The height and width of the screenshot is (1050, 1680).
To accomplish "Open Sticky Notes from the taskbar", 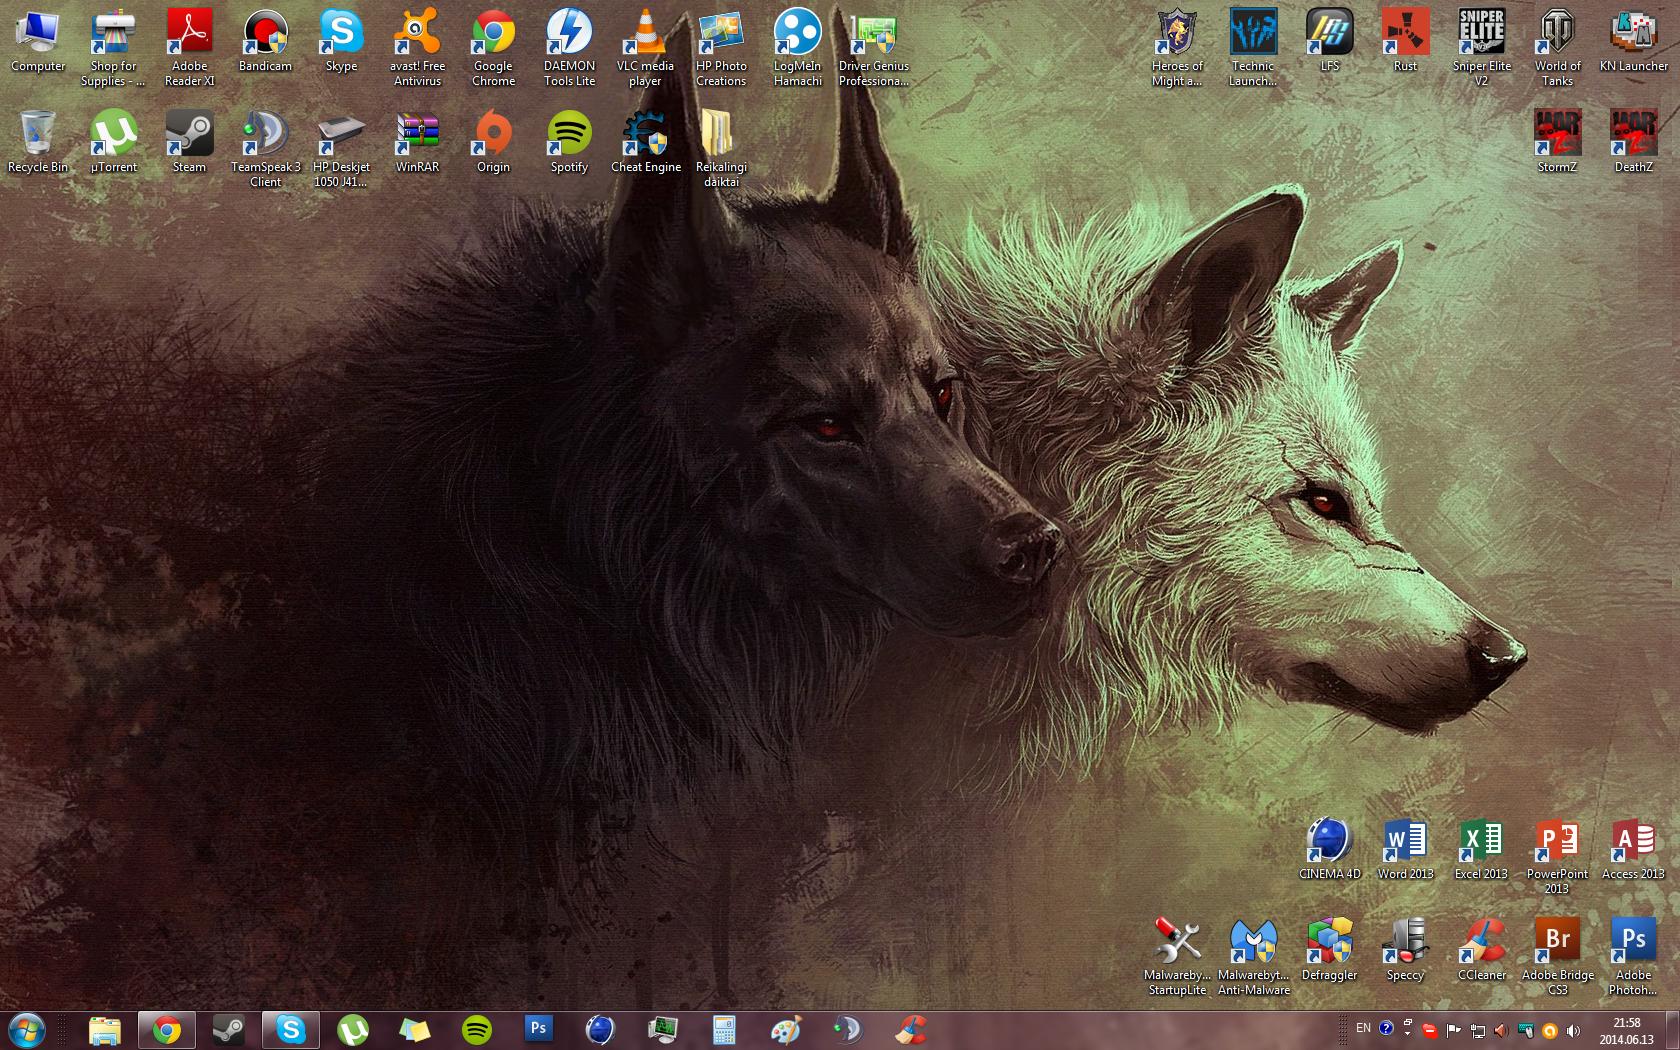I will coord(415,1030).
